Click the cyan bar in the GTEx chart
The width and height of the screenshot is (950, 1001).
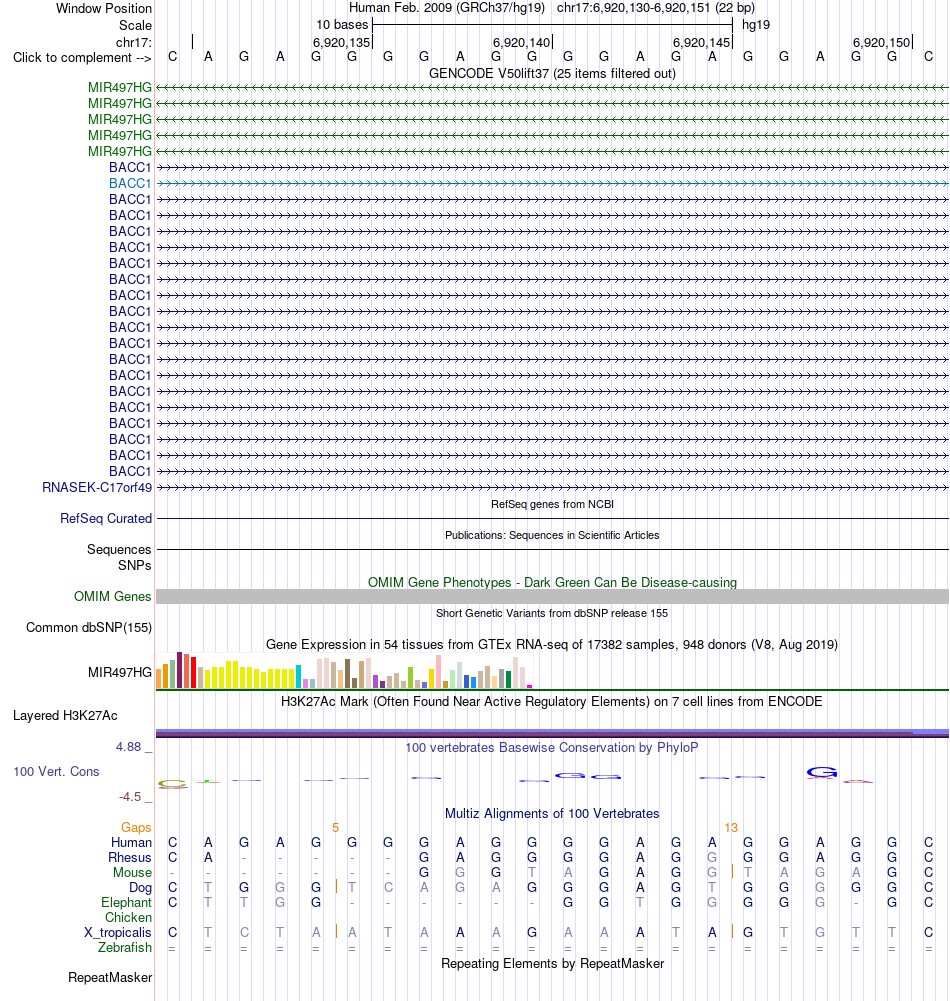tap(298, 677)
